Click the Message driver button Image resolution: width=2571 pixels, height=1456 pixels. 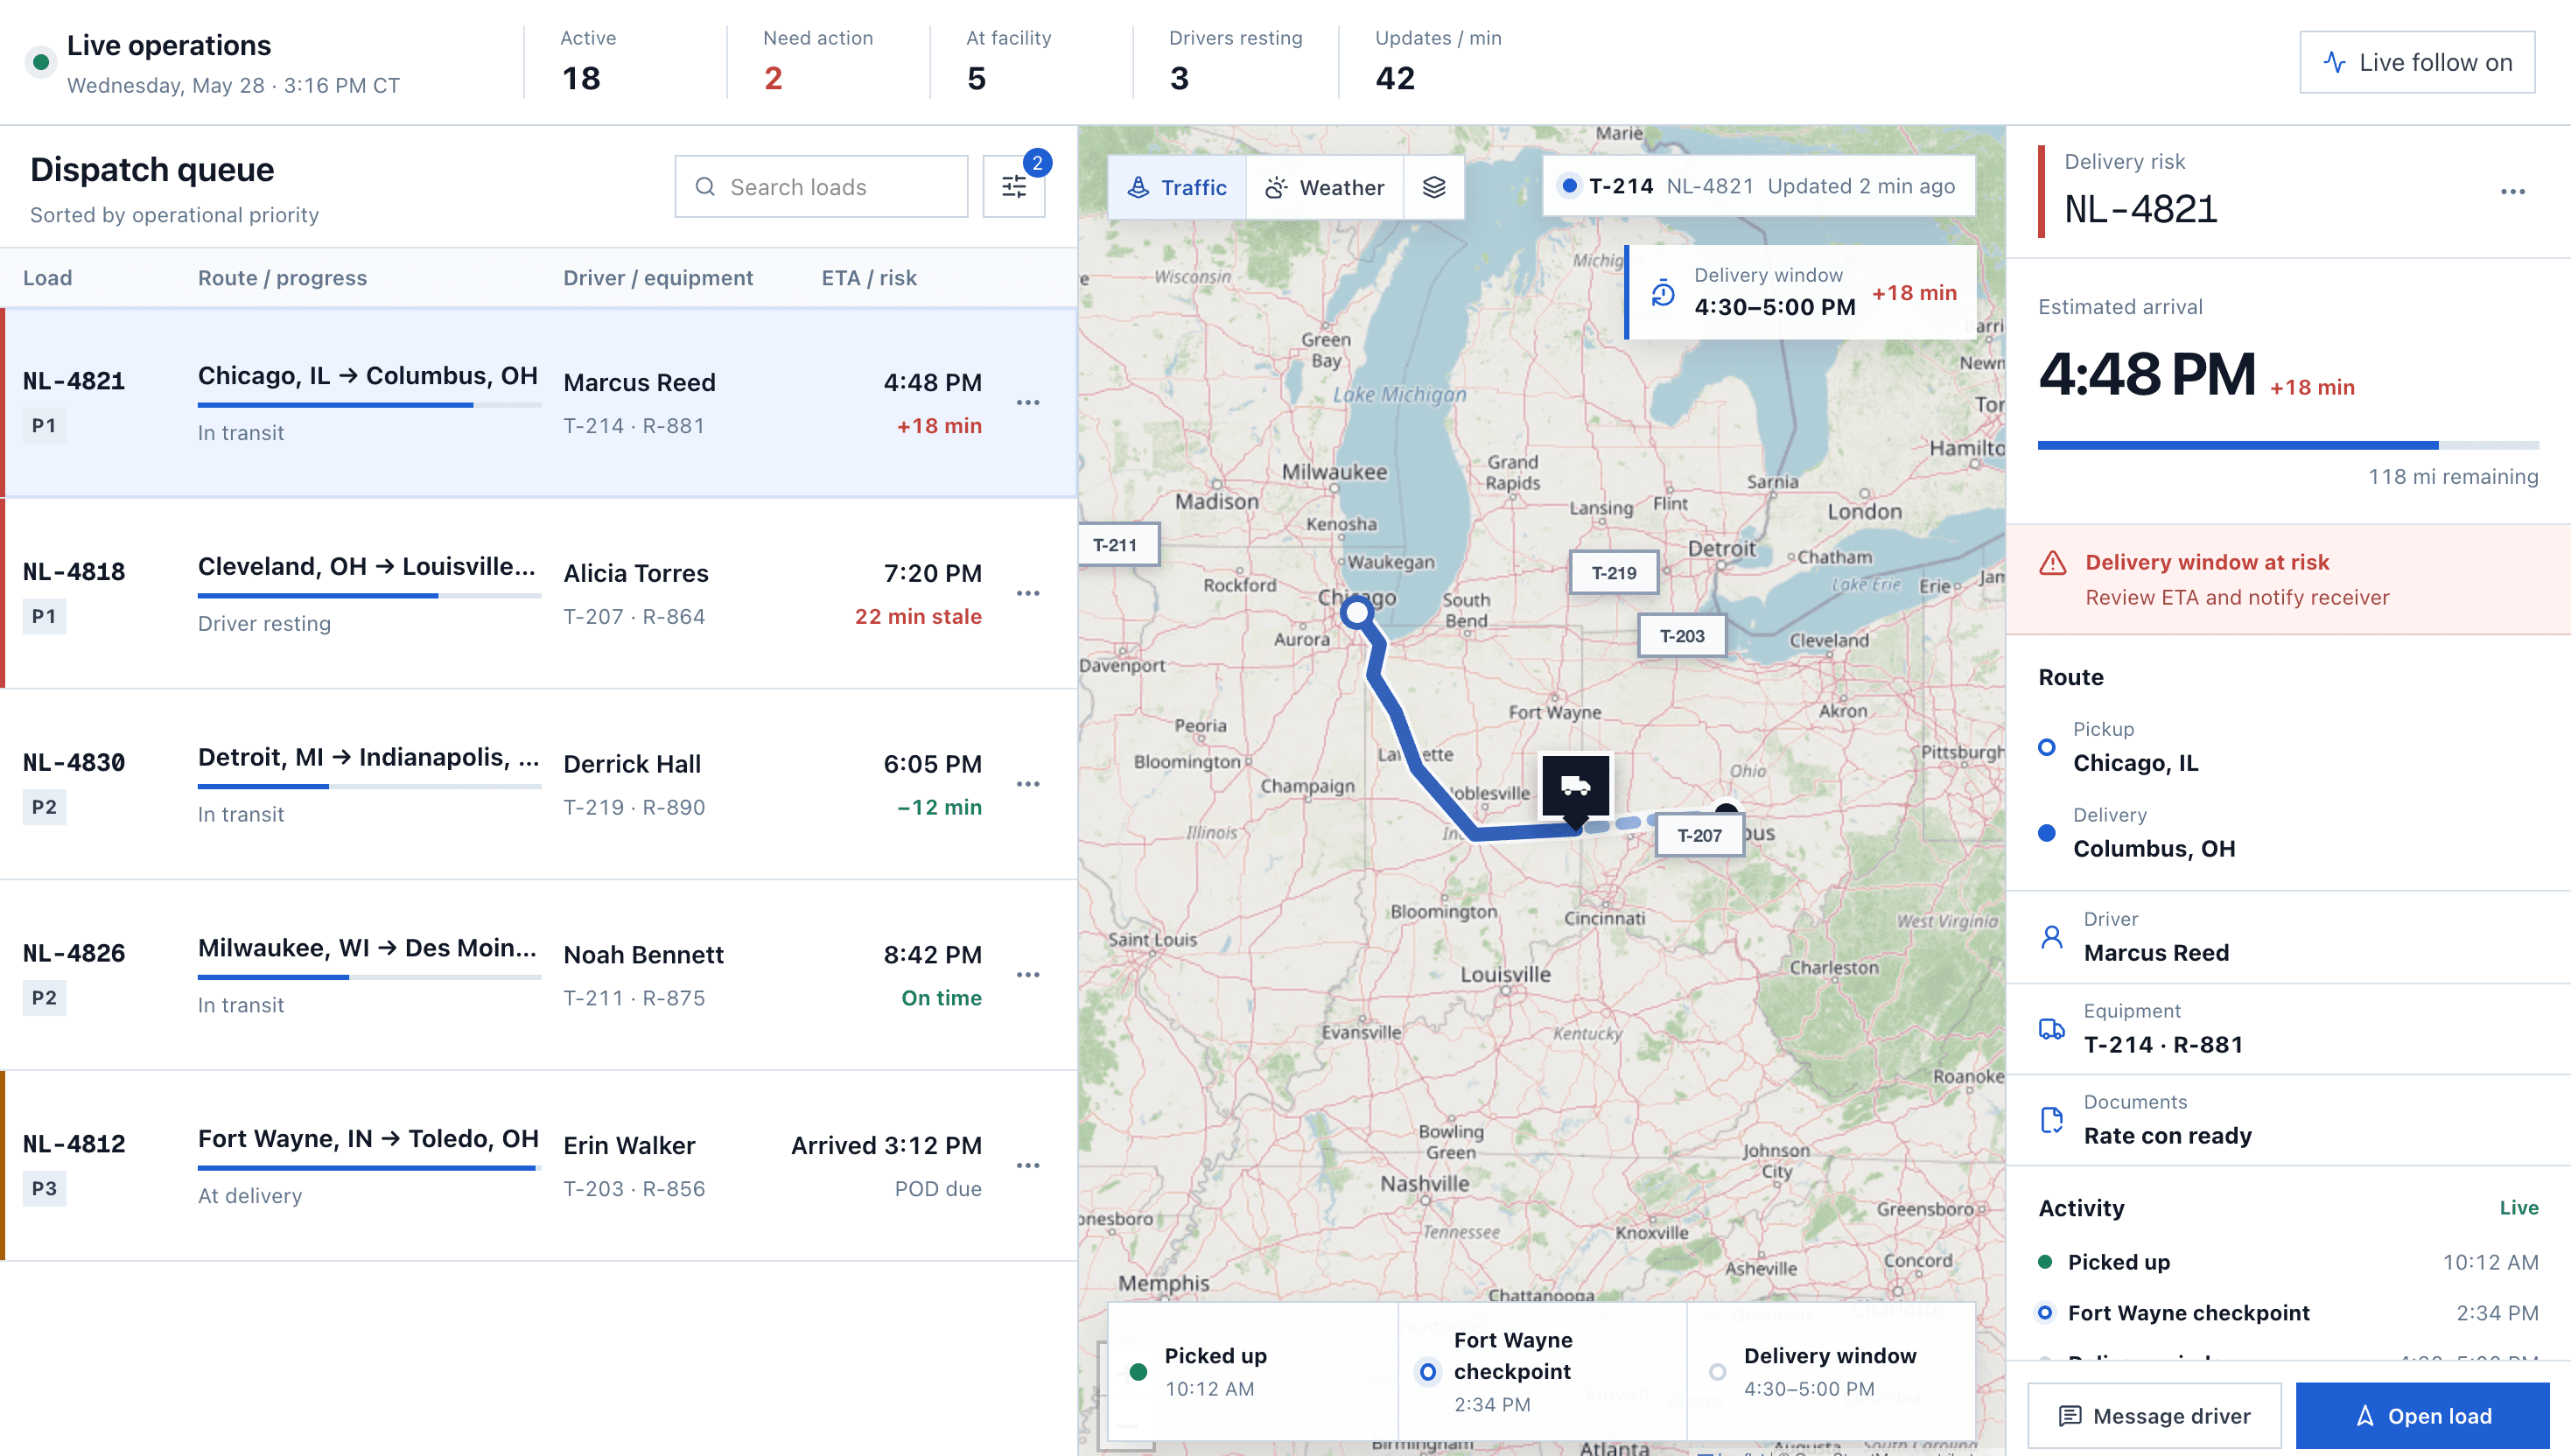click(2154, 1416)
